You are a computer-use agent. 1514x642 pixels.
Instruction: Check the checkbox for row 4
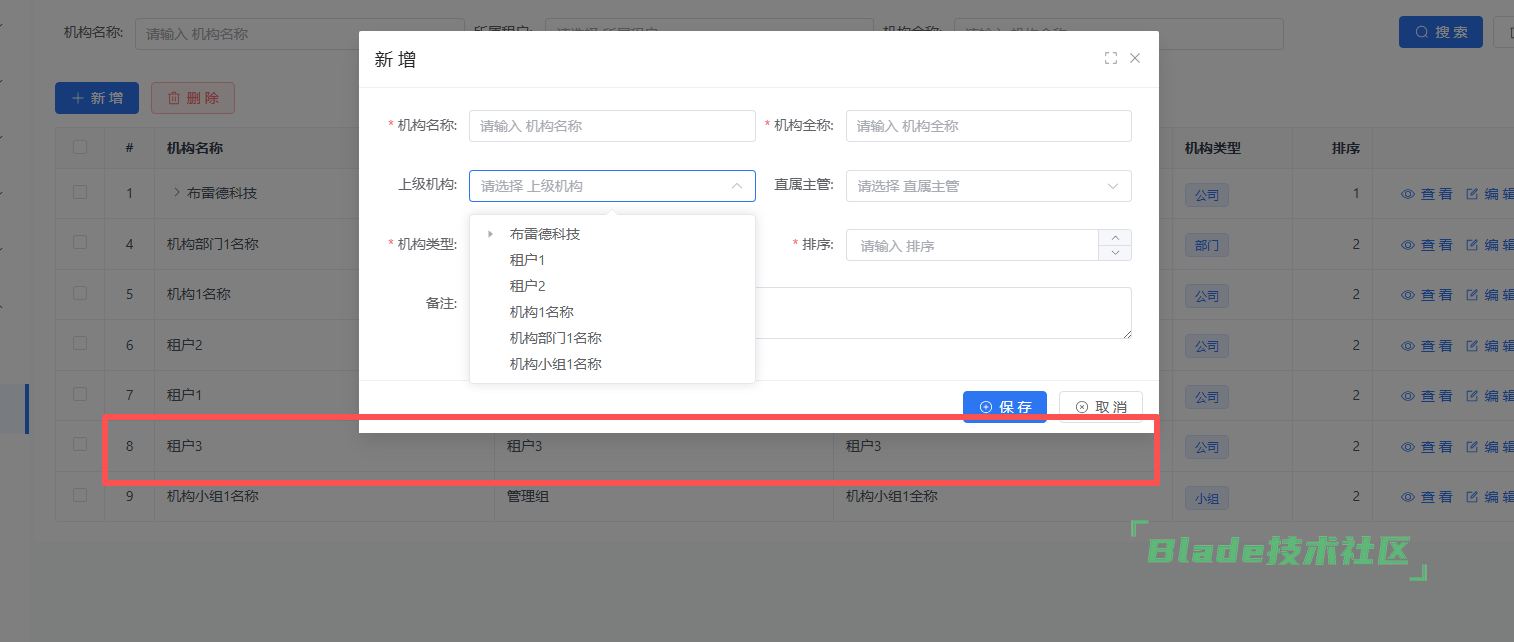(80, 243)
